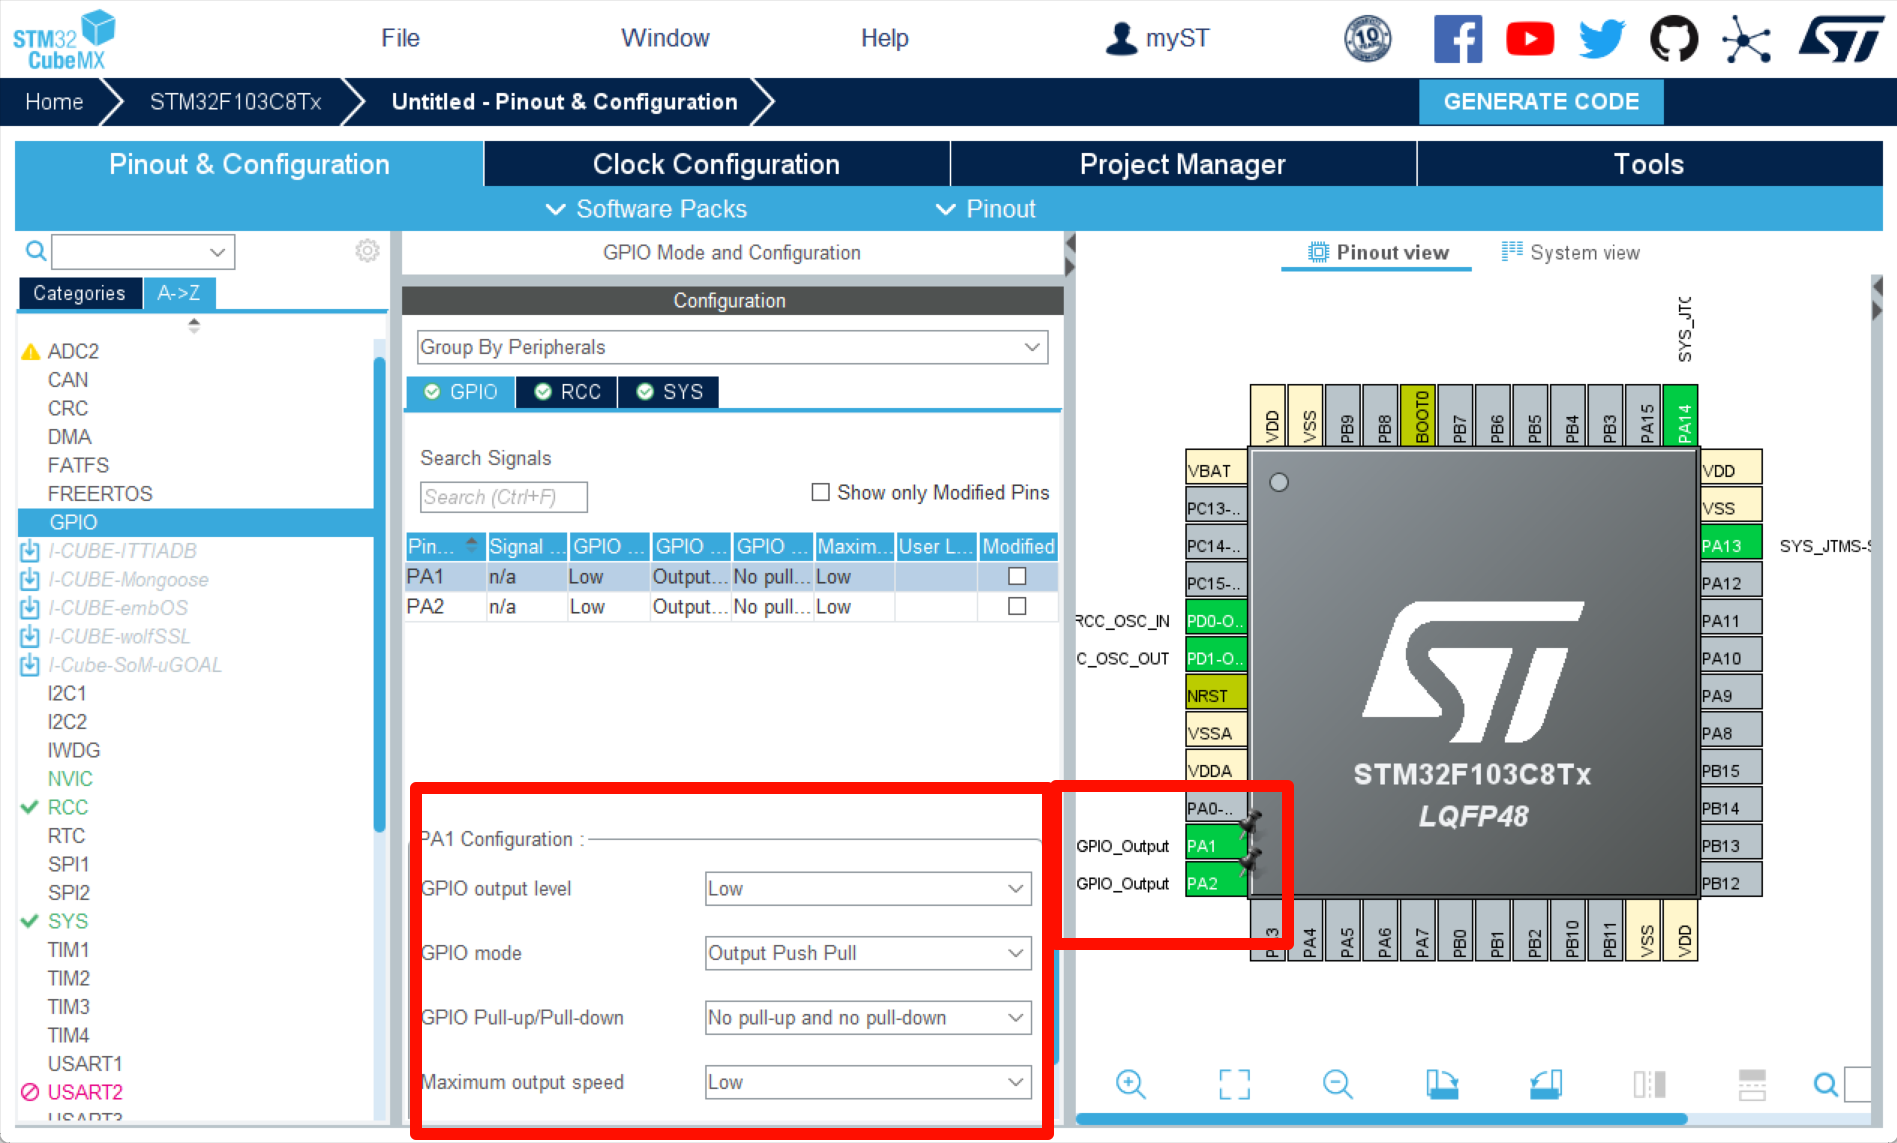
Task: Click the categories list vertical scrollbar
Action: (379, 594)
